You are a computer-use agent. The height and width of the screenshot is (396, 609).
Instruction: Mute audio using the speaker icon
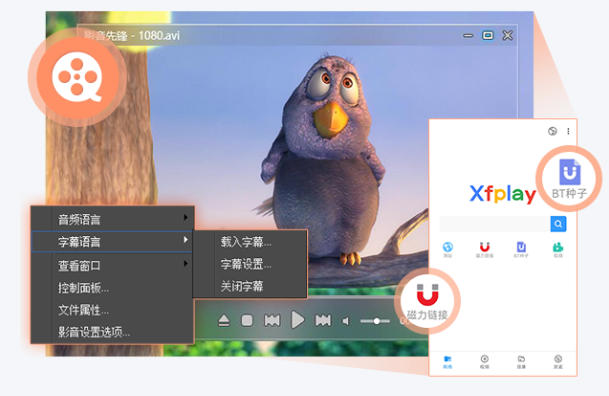(x=345, y=321)
